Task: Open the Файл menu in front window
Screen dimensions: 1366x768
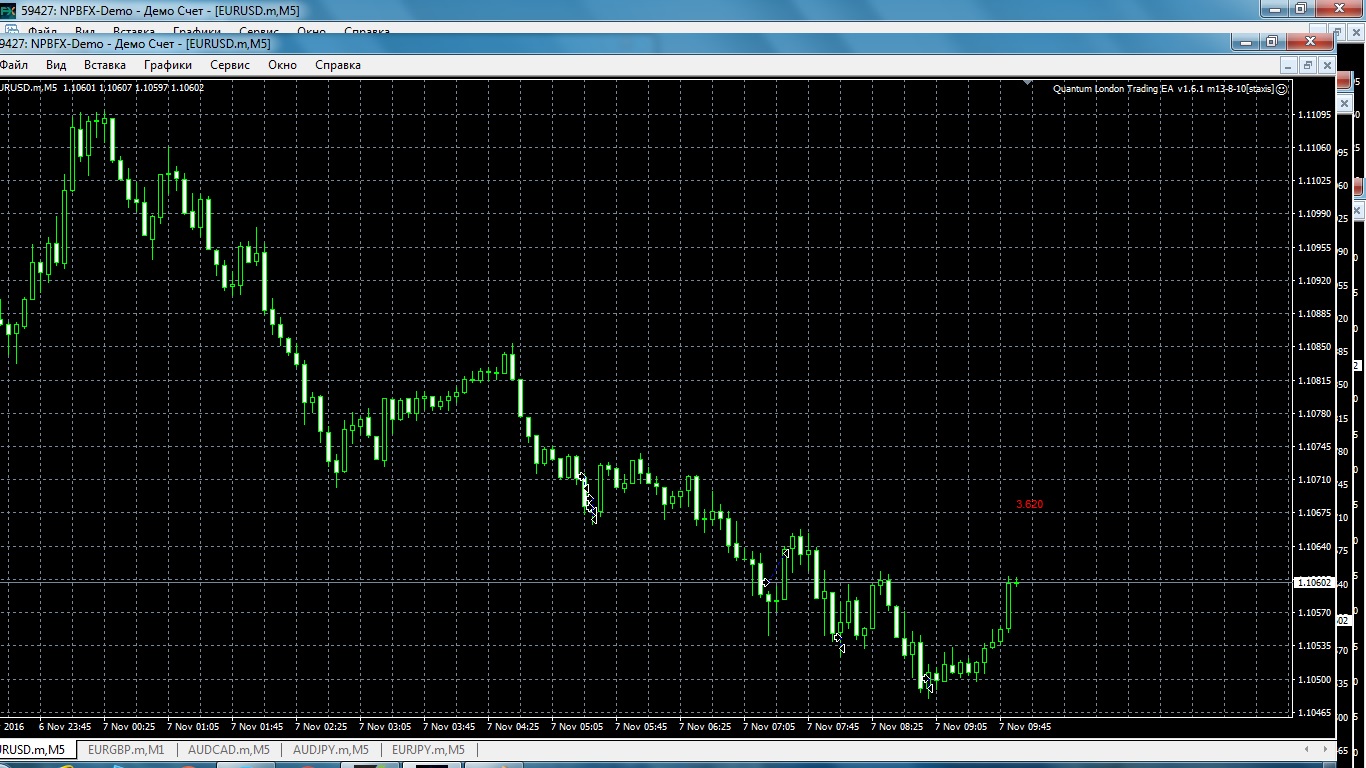Action: (13, 65)
